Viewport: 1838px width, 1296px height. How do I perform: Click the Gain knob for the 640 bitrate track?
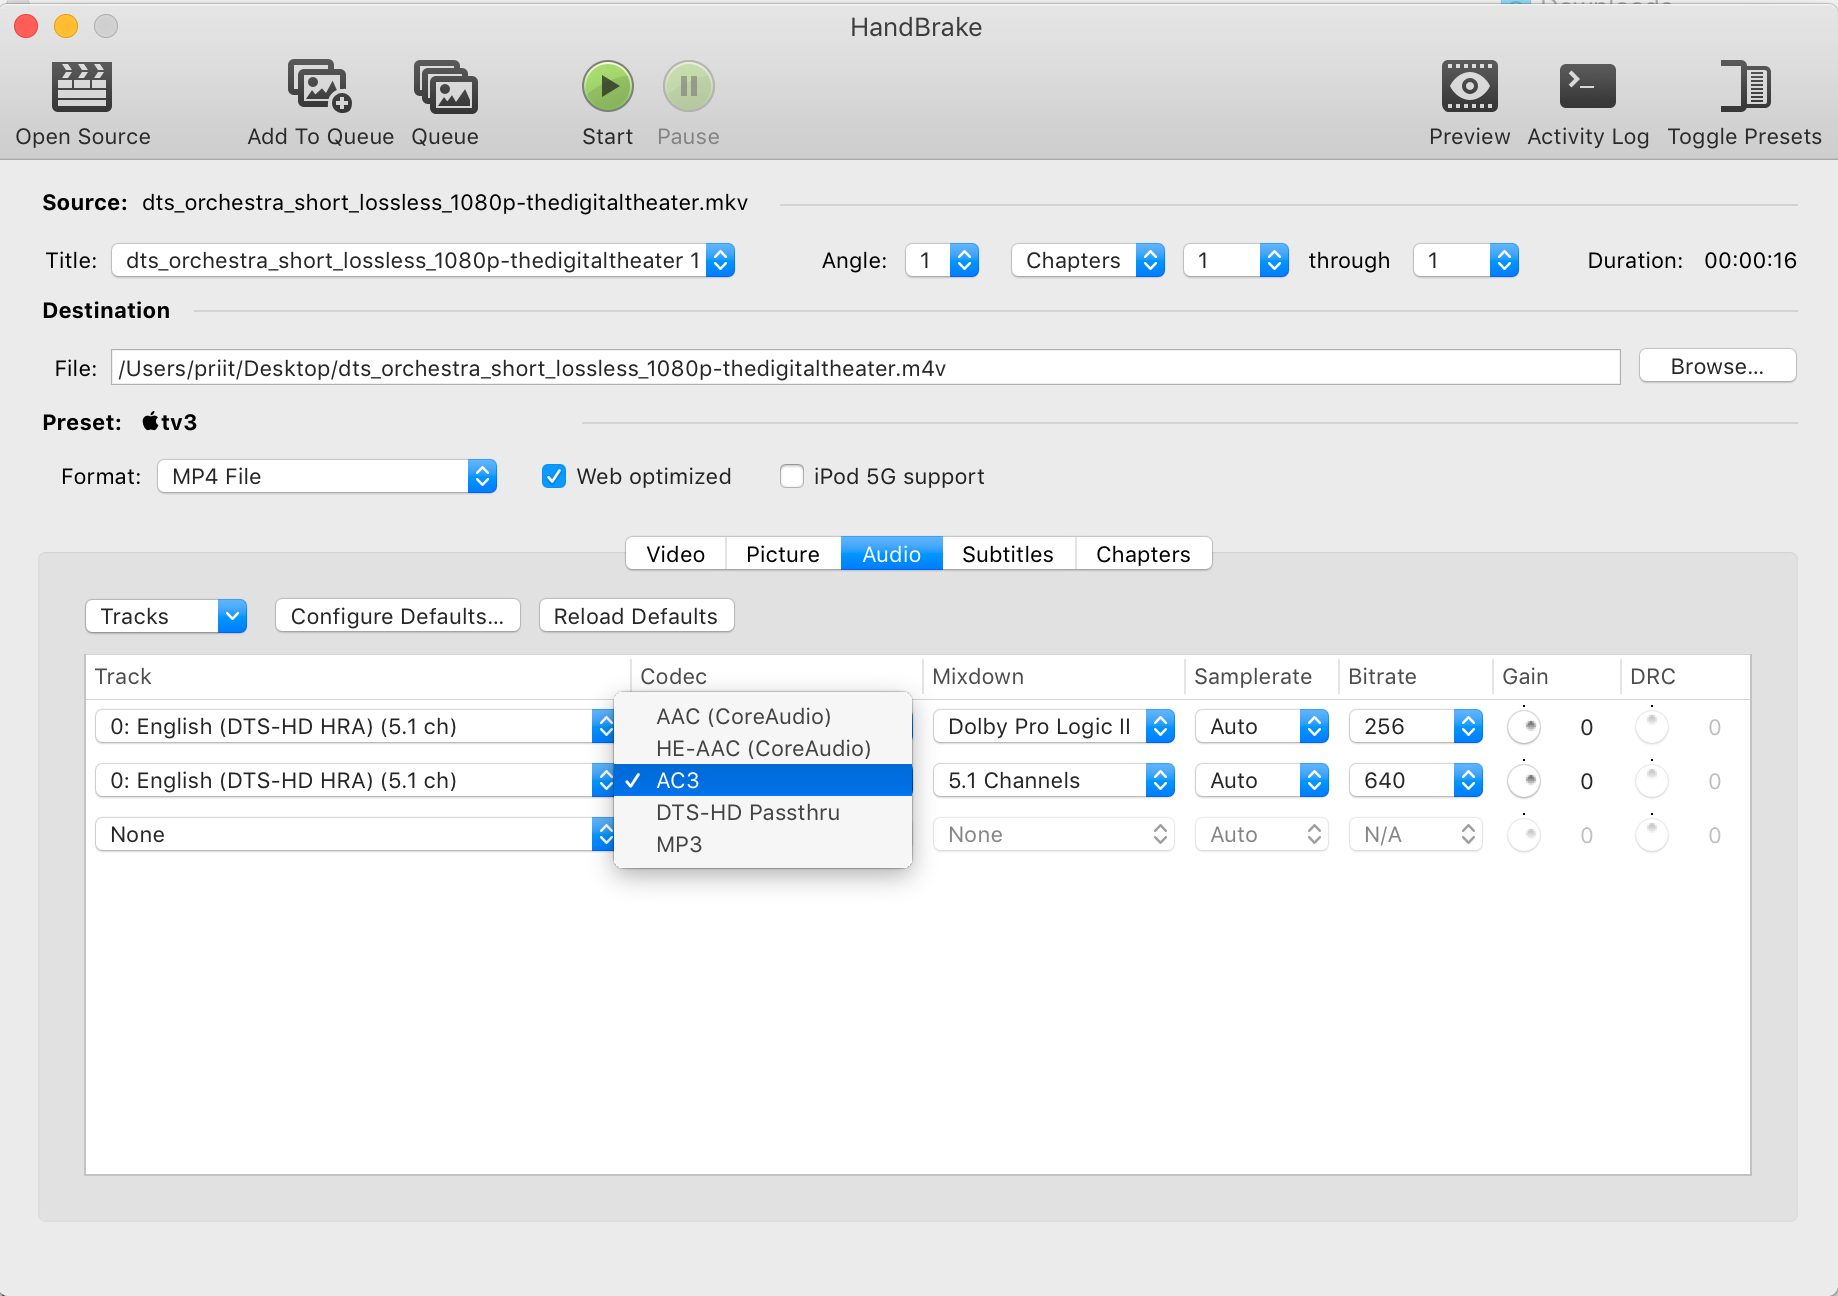pos(1524,781)
